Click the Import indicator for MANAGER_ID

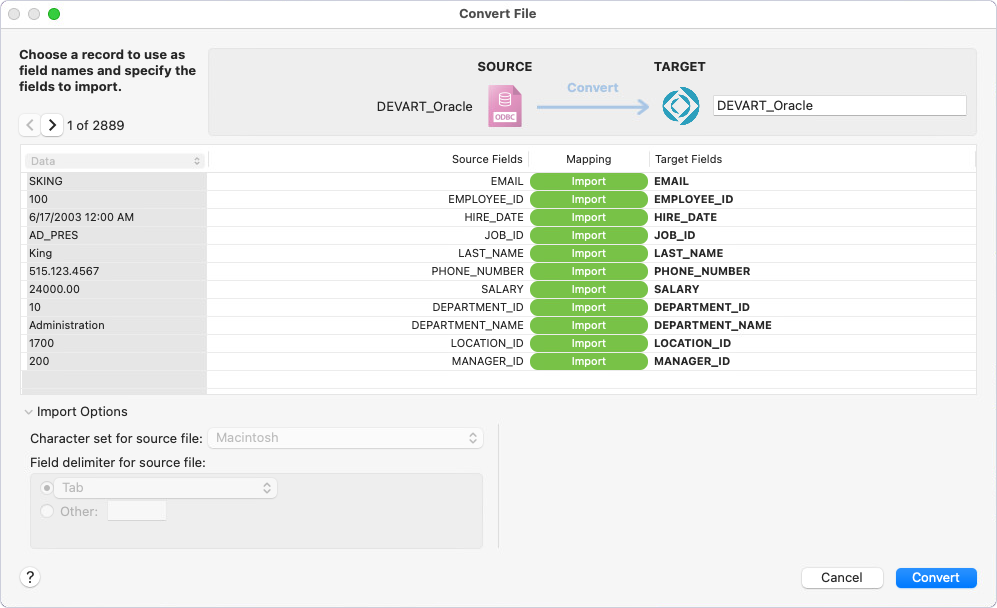588,361
